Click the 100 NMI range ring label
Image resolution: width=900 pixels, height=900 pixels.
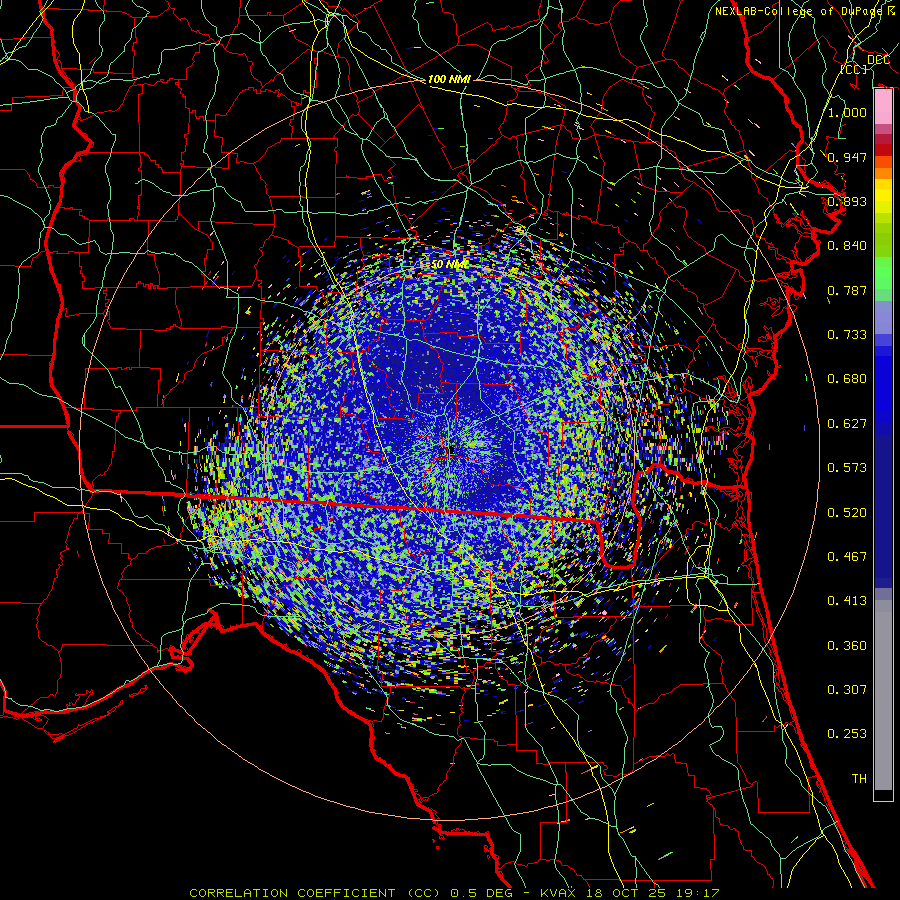coord(449,79)
